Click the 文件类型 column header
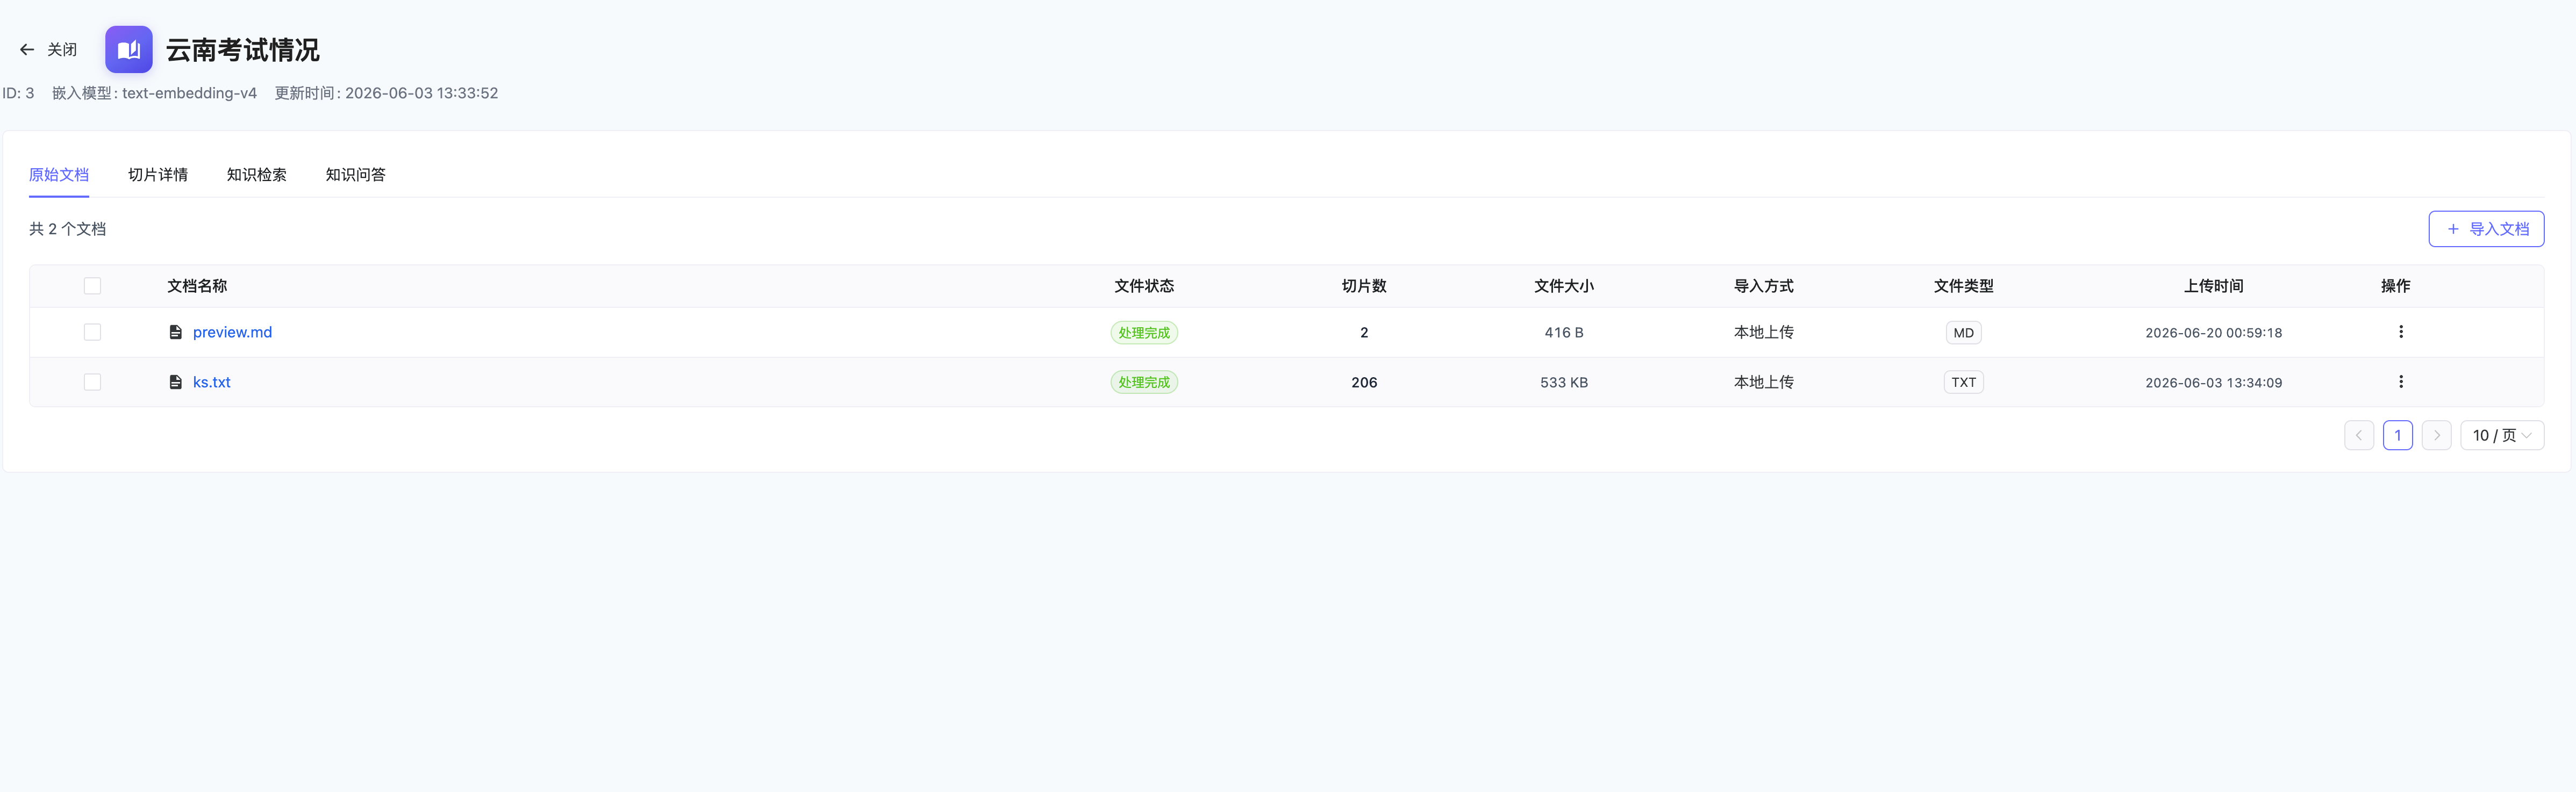The height and width of the screenshot is (792, 2576). click(x=1963, y=286)
